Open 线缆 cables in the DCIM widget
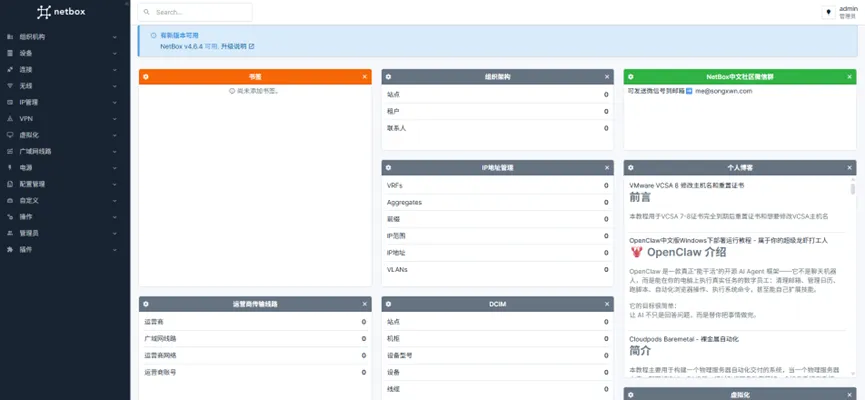 tap(498, 389)
